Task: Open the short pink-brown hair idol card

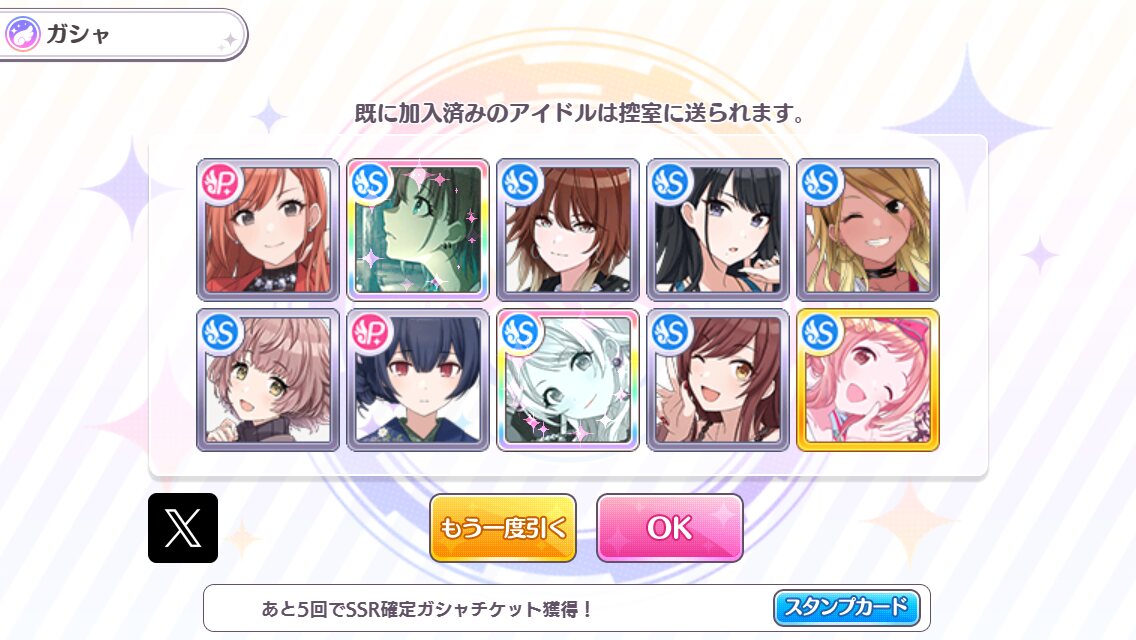Action: pos(268,380)
